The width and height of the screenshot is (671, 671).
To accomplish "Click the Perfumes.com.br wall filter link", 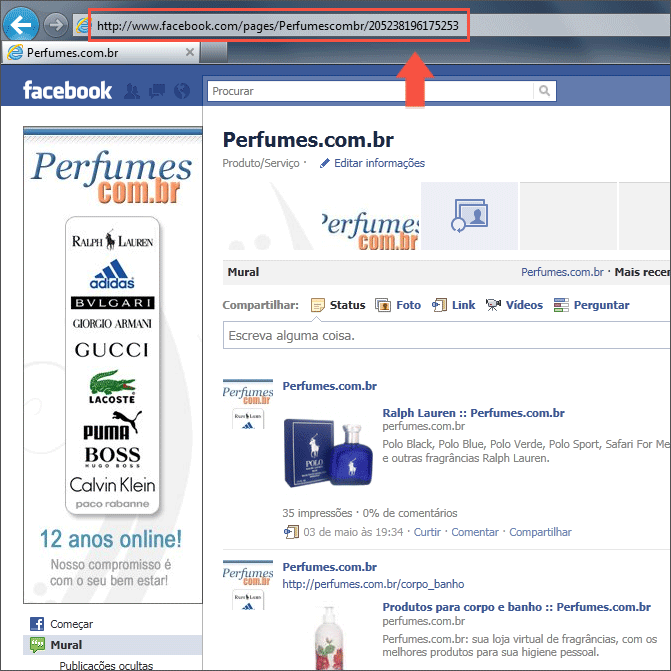I will pos(562,272).
